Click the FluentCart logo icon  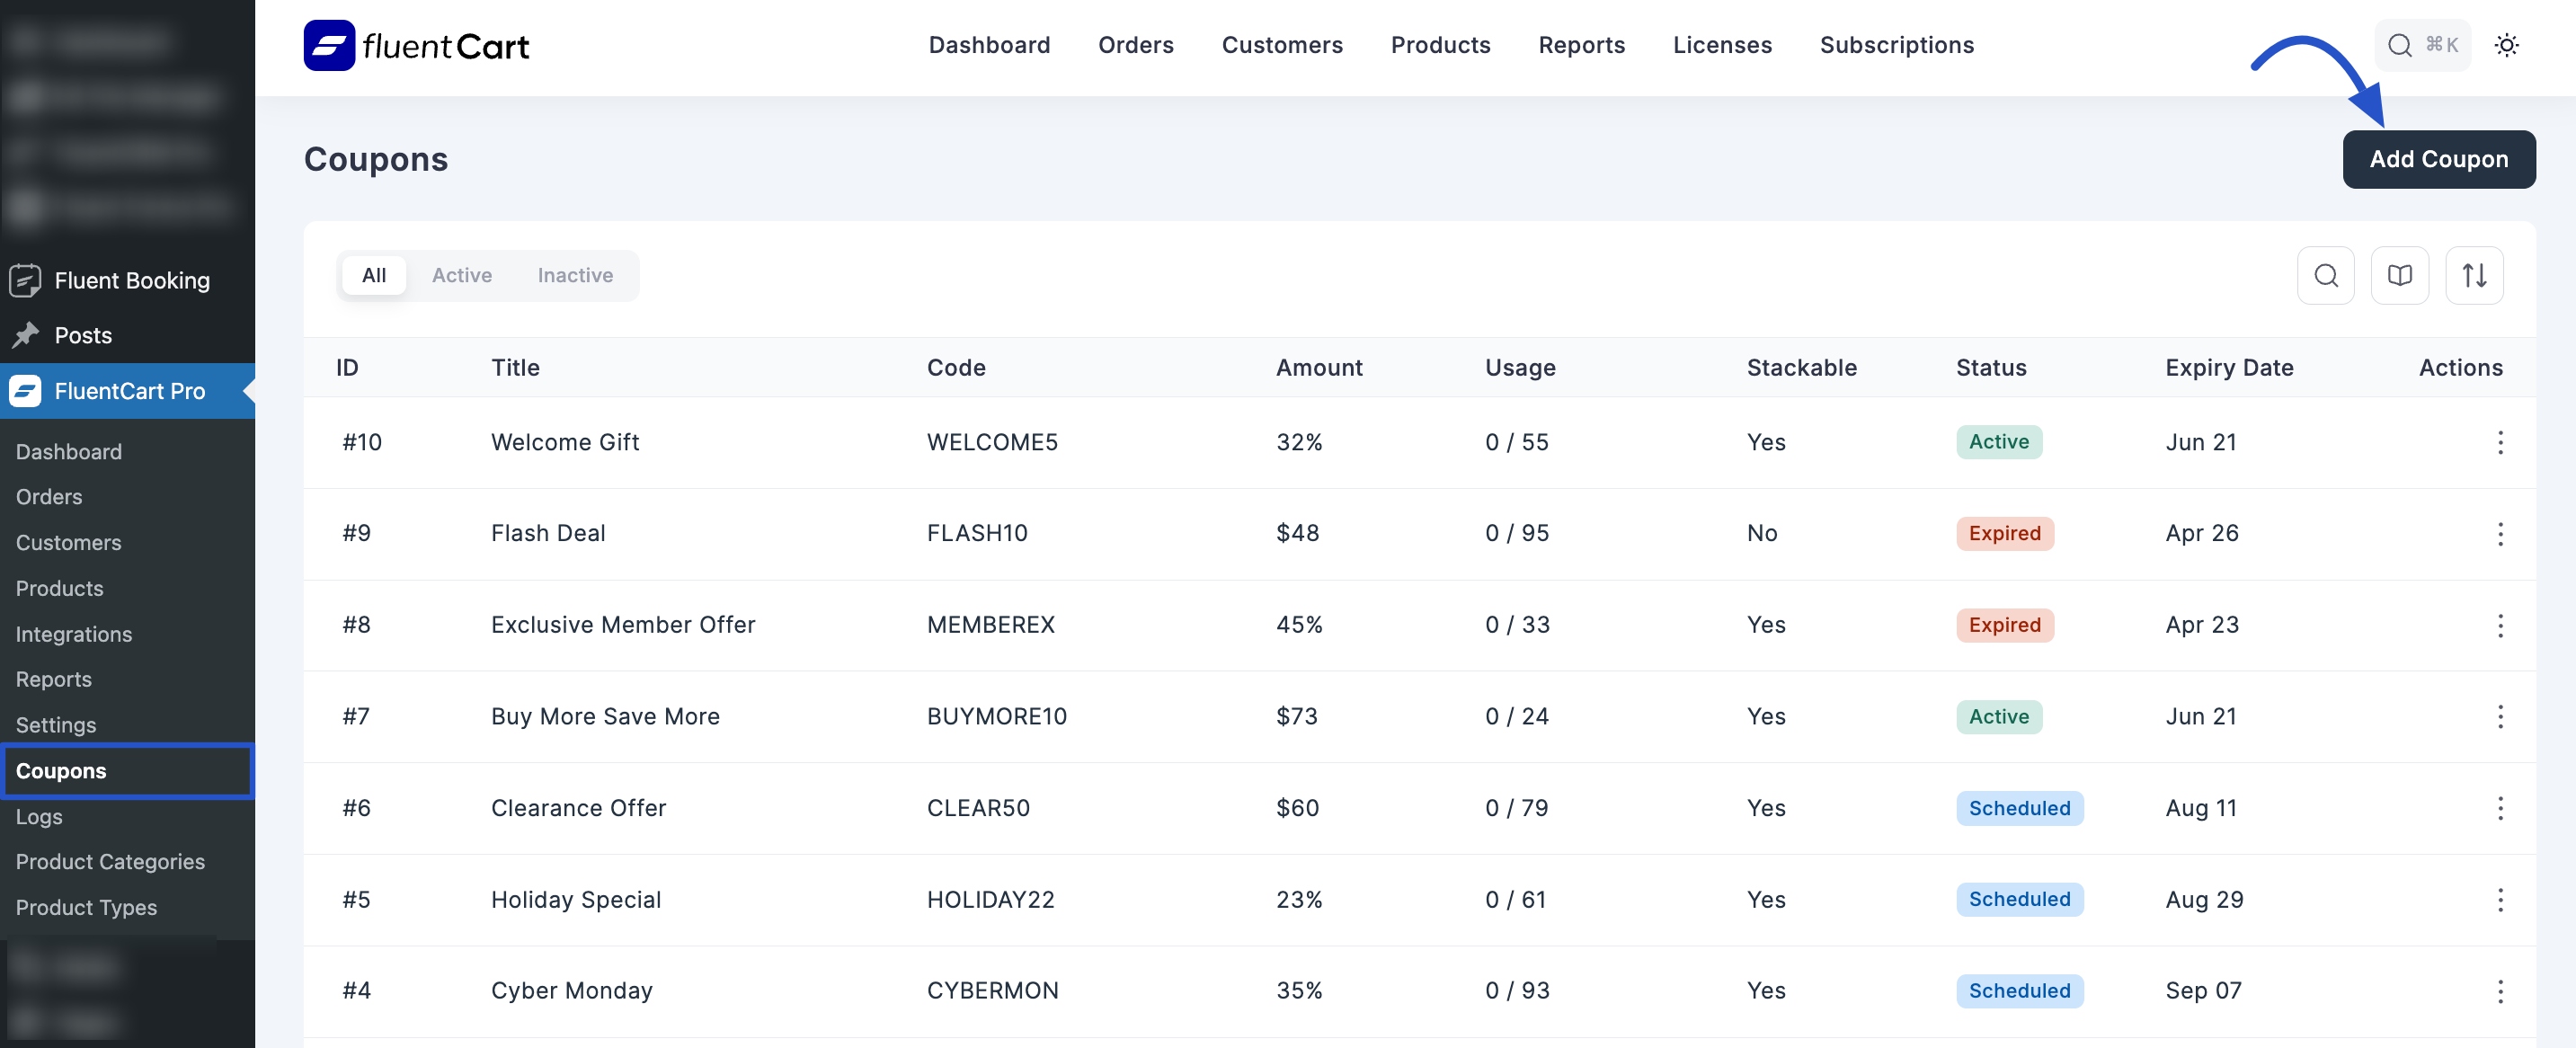point(329,45)
